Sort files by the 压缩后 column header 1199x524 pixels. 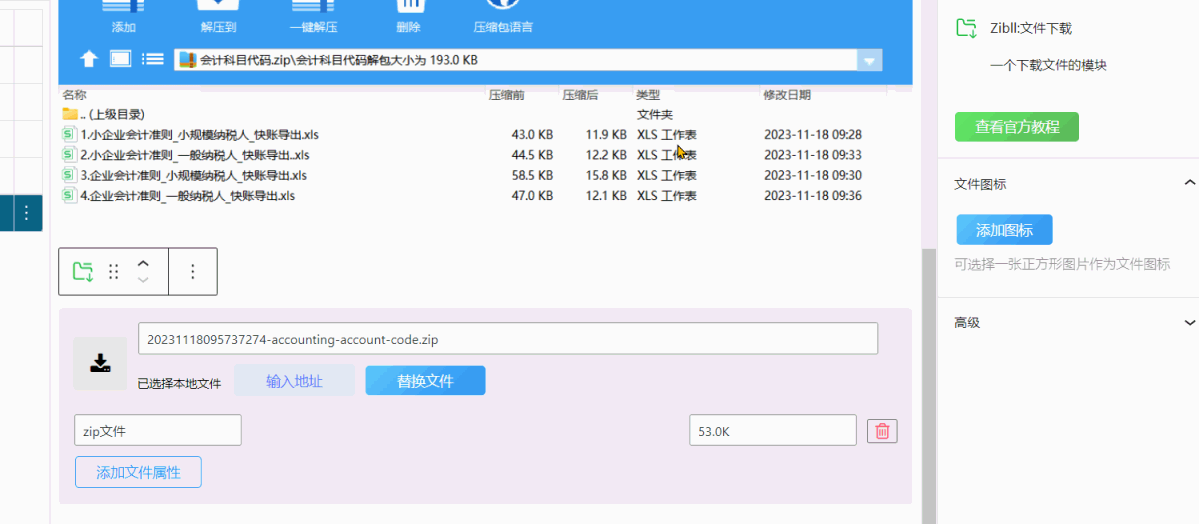(x=580, y=96)
